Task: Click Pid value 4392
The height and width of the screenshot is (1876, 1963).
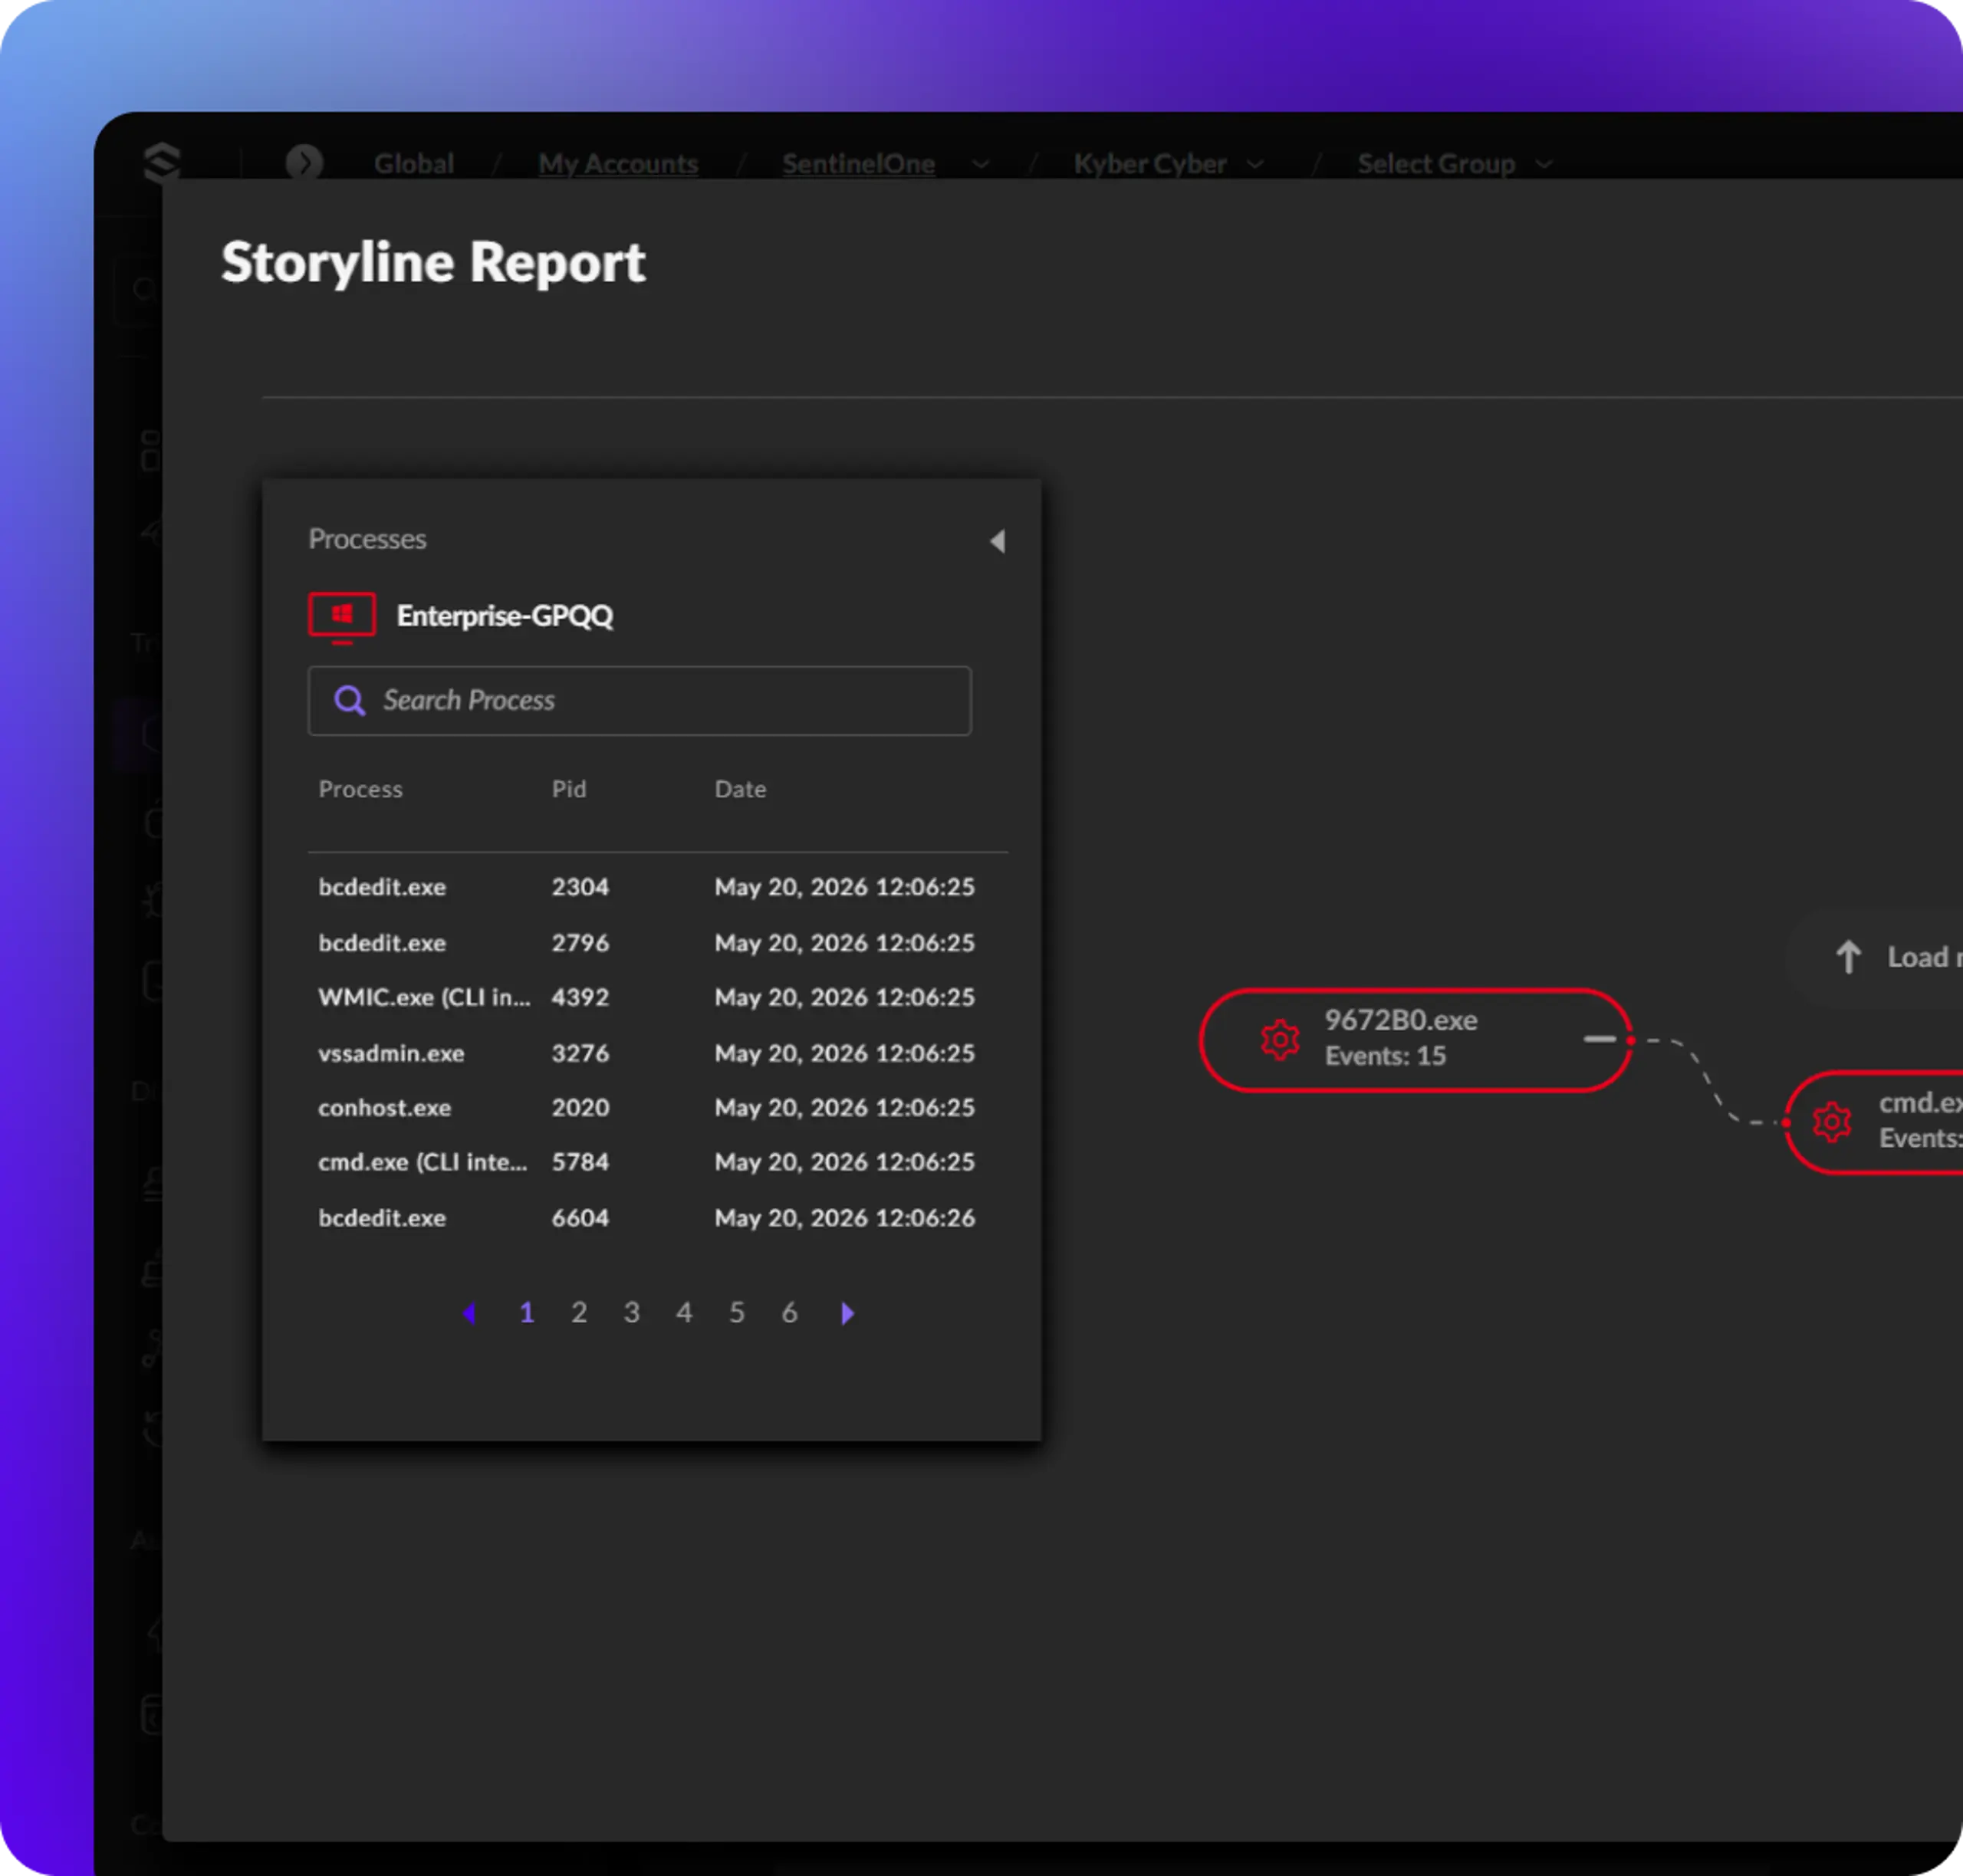Action: click(x=580, y=998)
